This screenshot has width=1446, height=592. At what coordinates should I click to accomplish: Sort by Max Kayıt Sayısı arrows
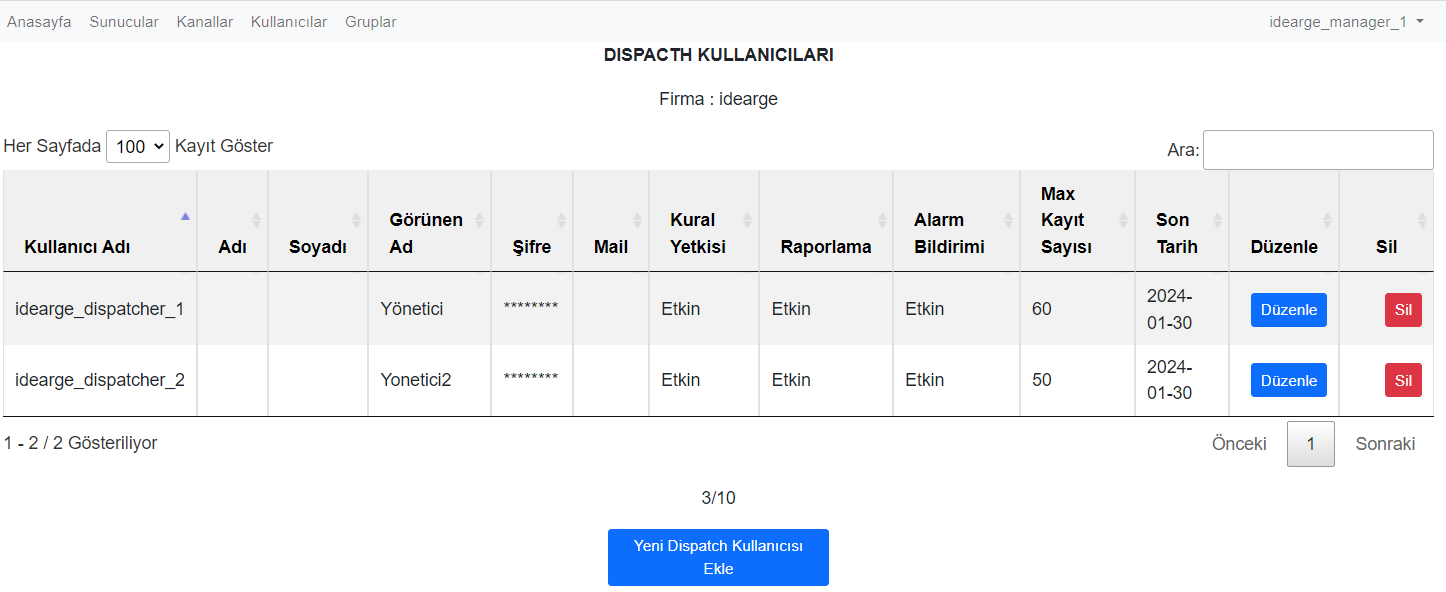pyautogui.click(x=1123, y=220)
